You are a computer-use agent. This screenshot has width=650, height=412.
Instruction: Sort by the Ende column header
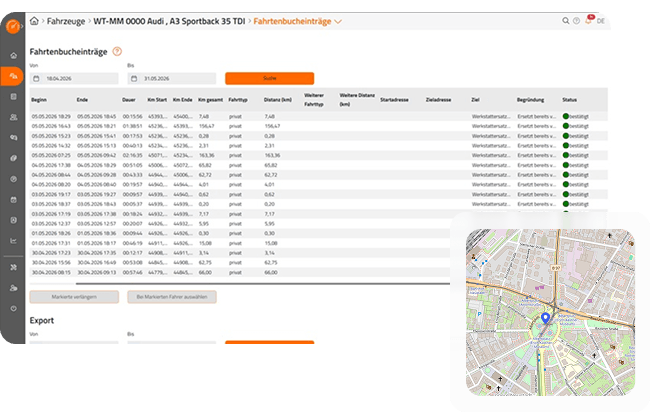click(82, 100)
